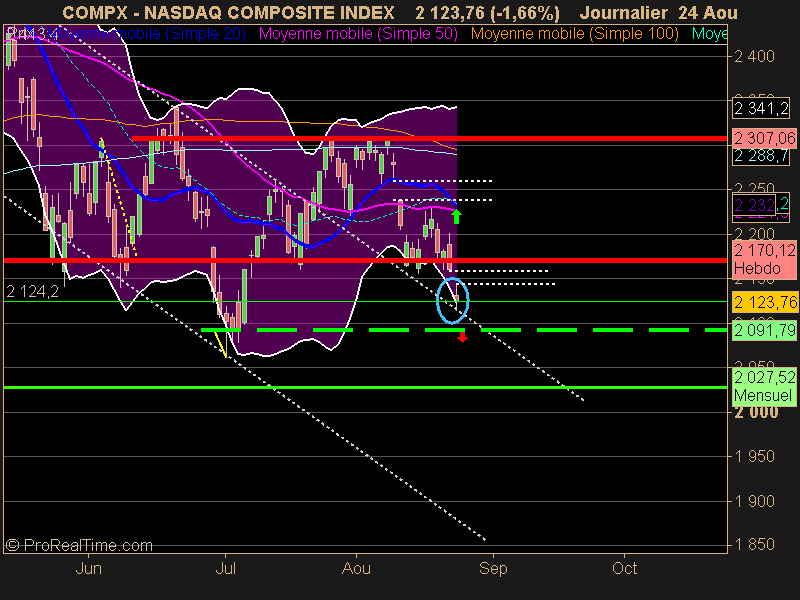Screen dimensions: 800x600
Task: Click the Sep month label
Action: click(493, 568)
